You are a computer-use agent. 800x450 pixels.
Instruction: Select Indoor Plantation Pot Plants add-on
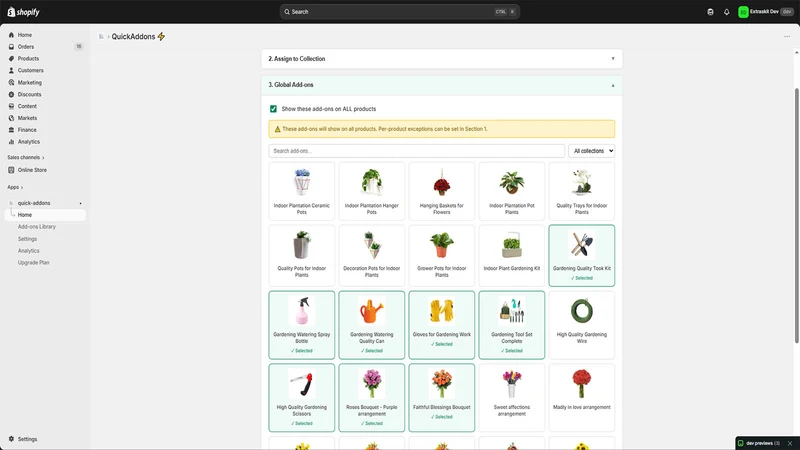(512, 191)
